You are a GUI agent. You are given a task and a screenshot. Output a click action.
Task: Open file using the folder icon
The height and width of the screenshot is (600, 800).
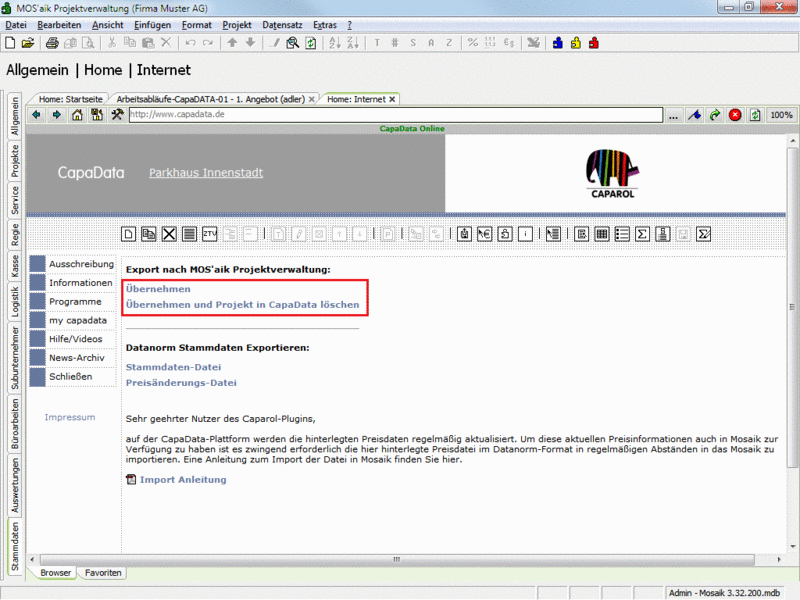(x=28, y=43)
